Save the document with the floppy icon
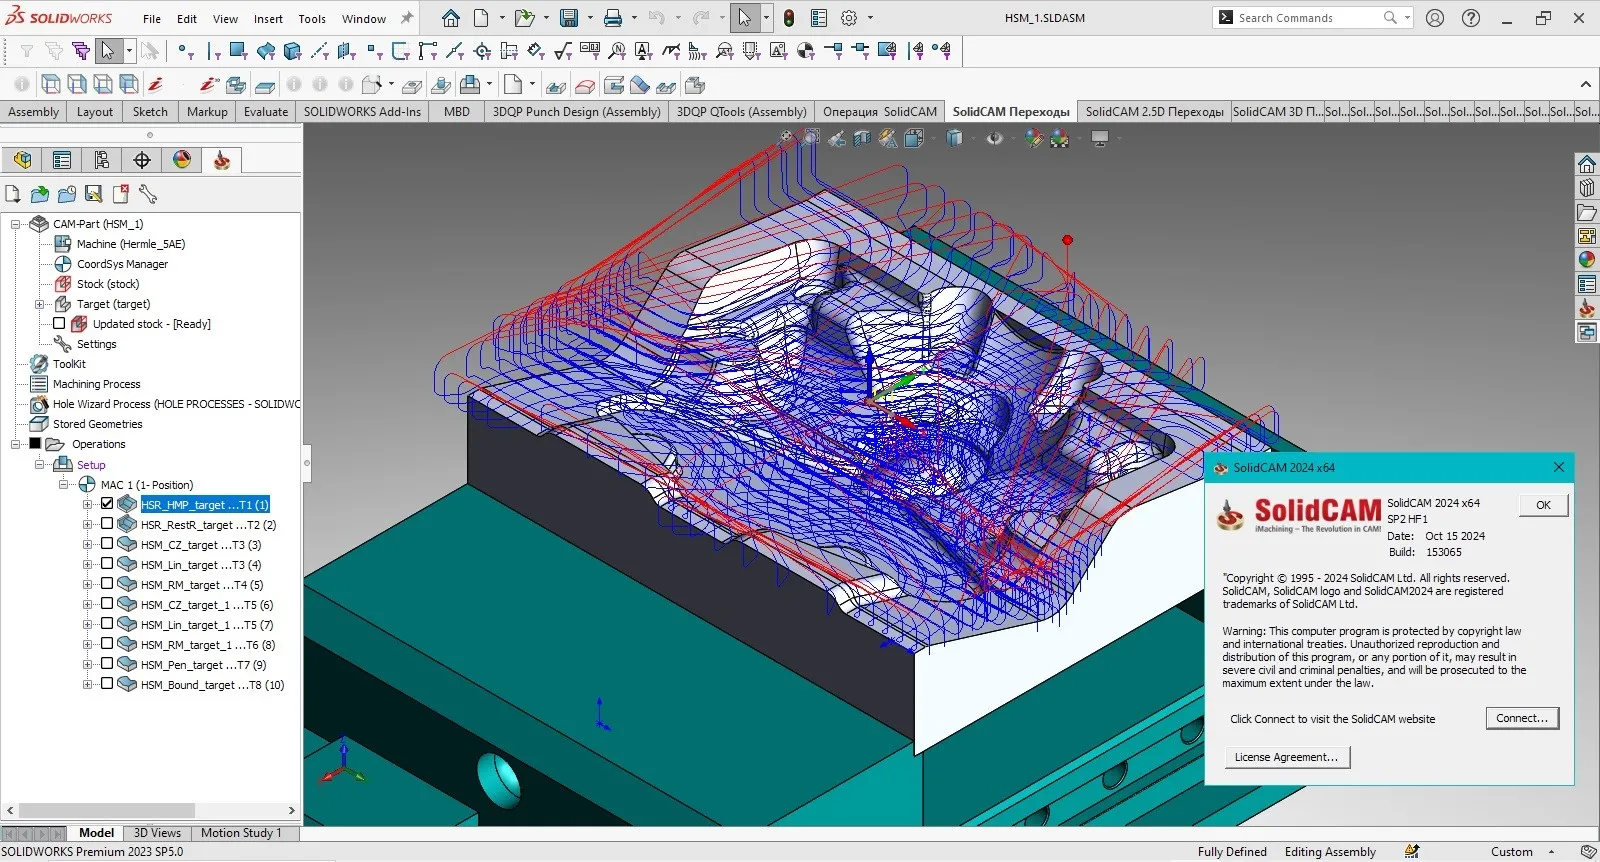Image resolution: width=1600 pixels, height=862 pixels. click(x=569, y=18)
